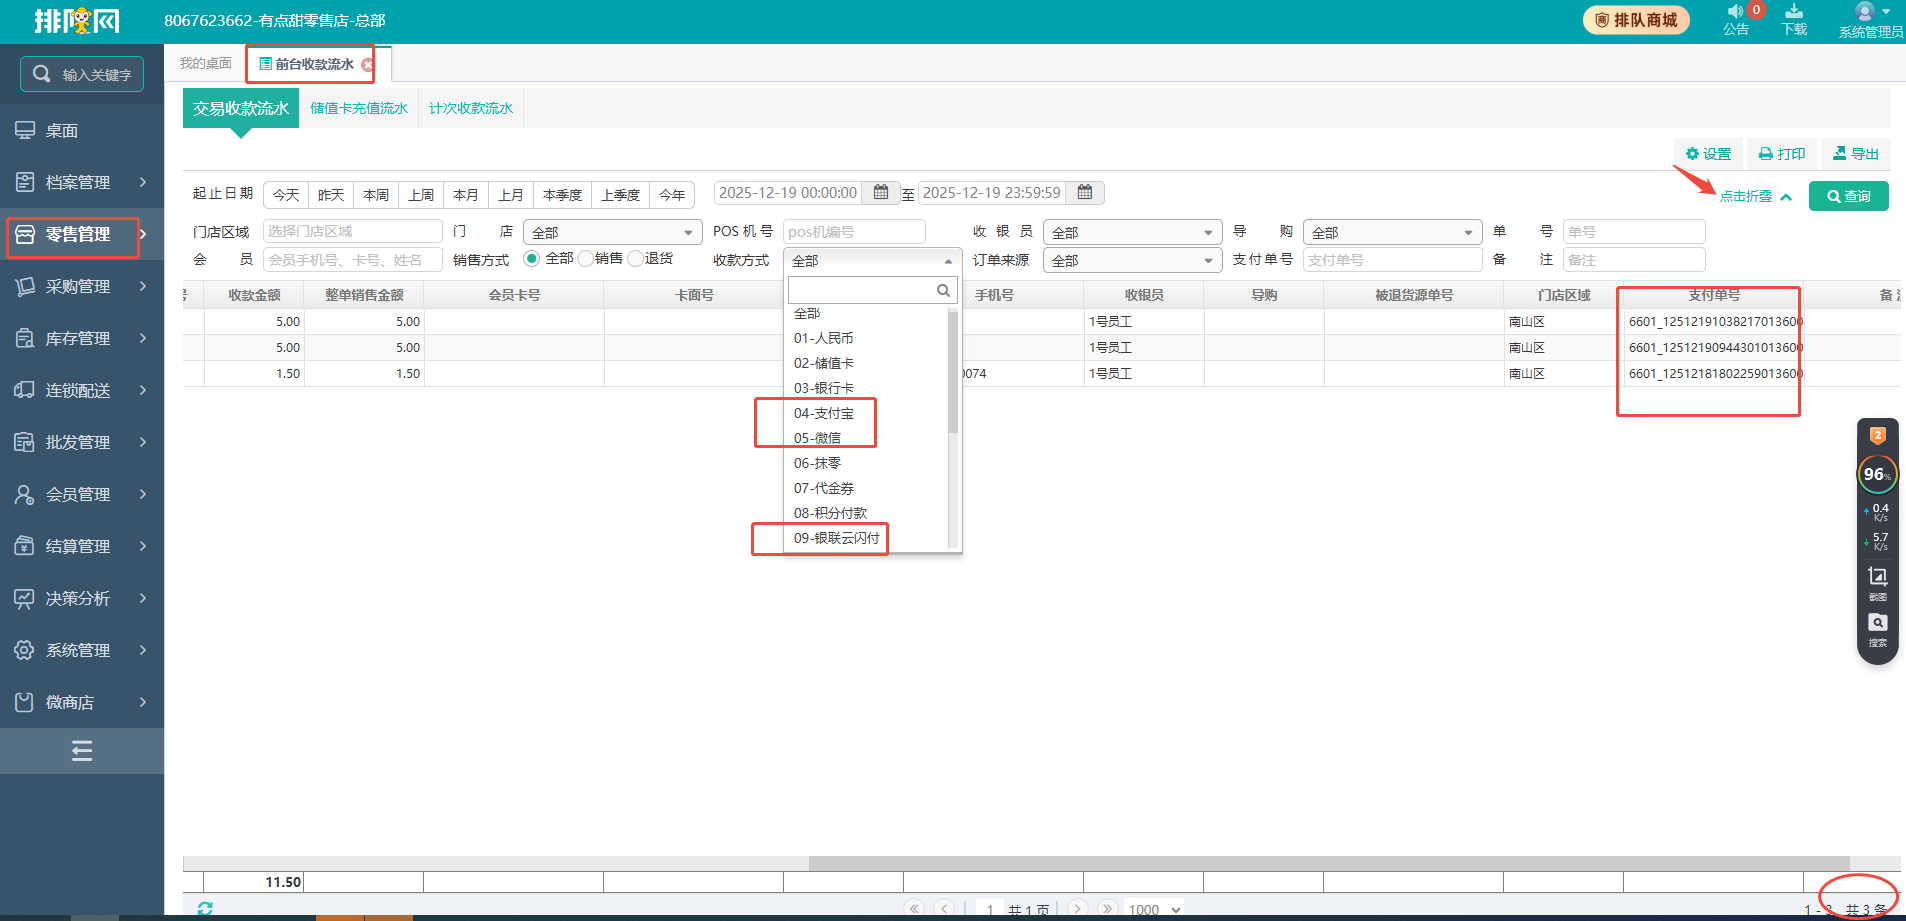Choose 09-银联云闪付 from the payment list

click(x=866, y=538)
